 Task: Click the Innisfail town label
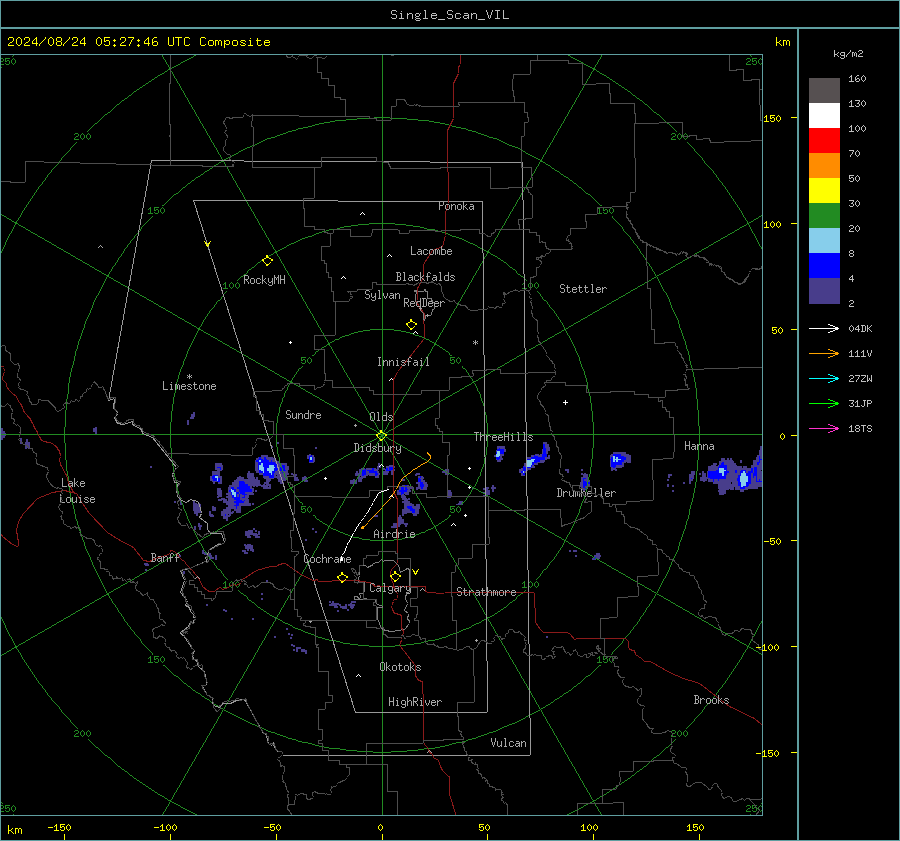pos(403,362)
